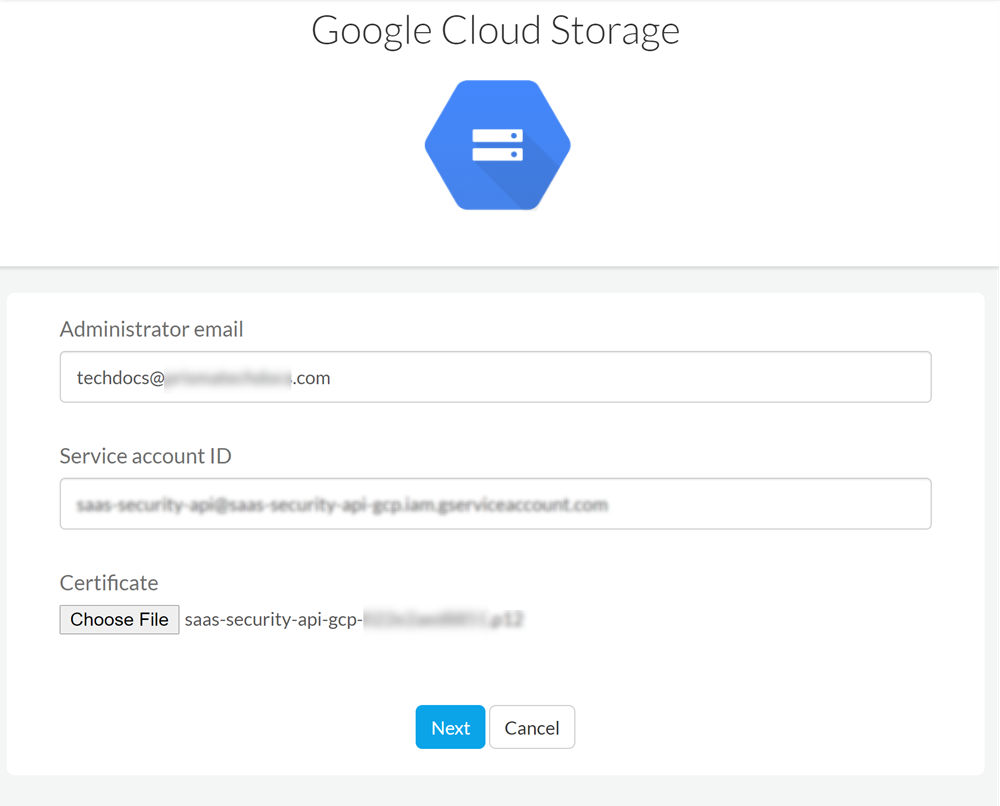Focus the Service account ID input field

tap(700, 504)
